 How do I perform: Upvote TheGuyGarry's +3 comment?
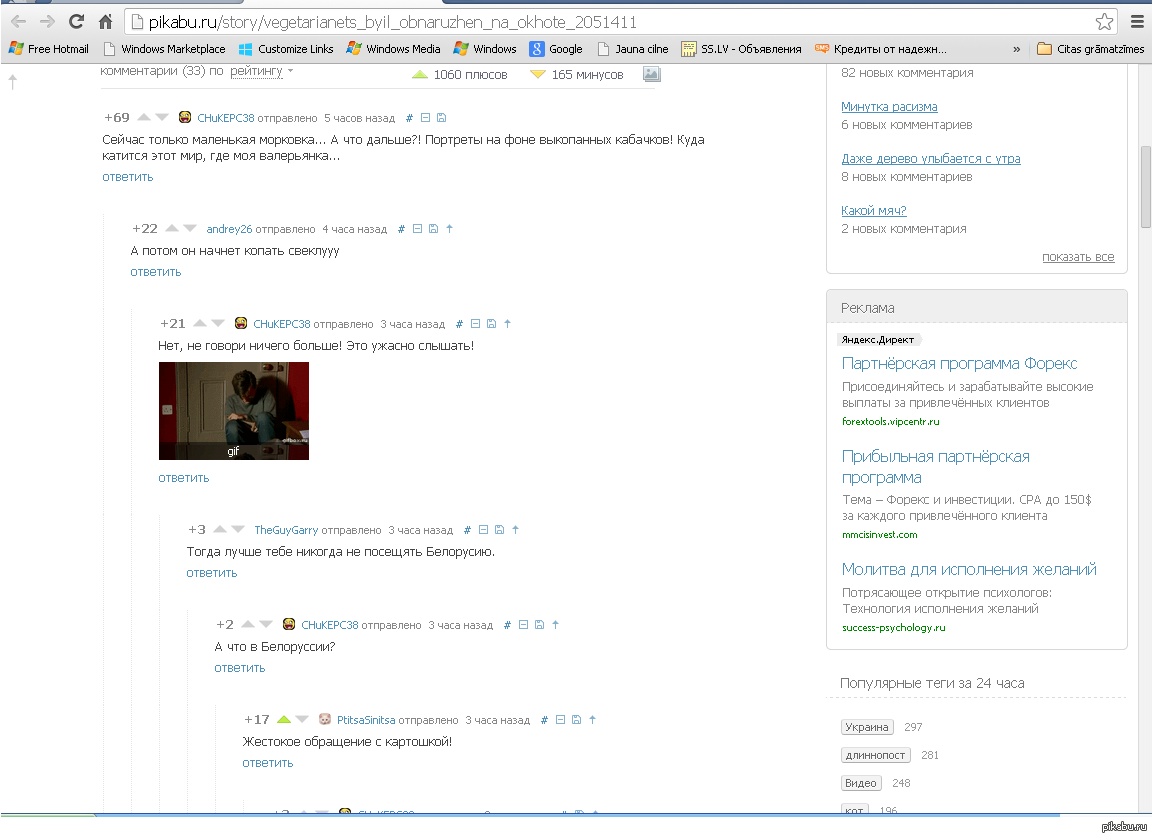tap(220, 529)
